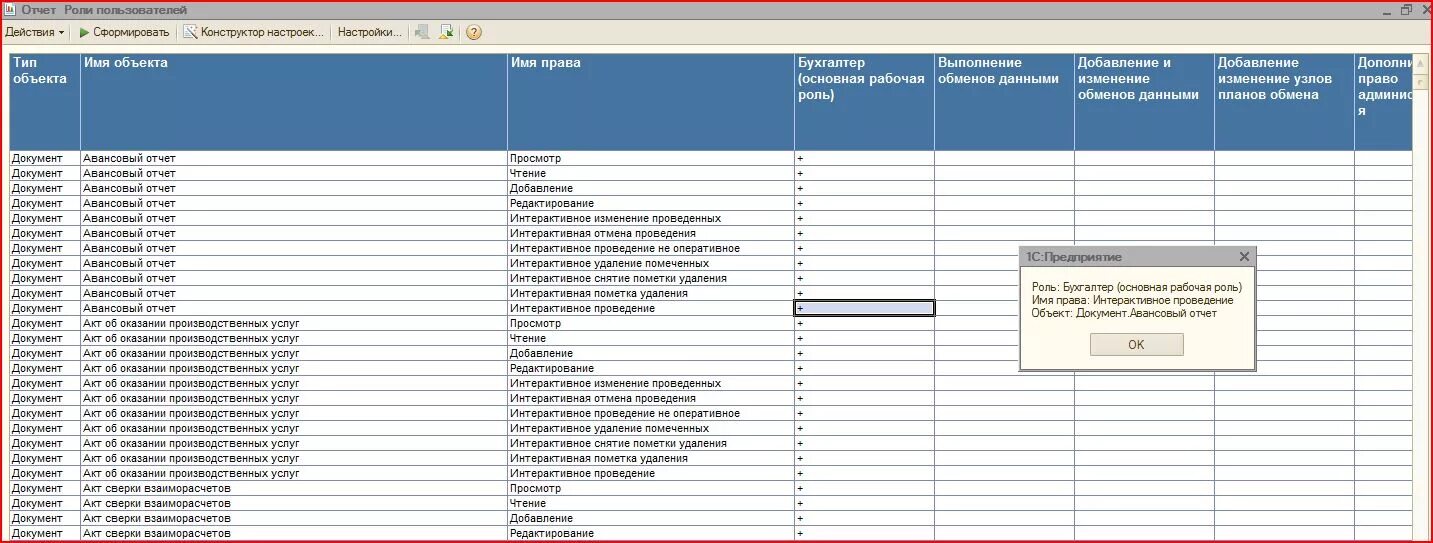Click the highlighted + cell in Авансовый отчет Интерактивное проведение row
Image resolution: width=1433 pixels, height=543 pixels.
tap(865, 308)
